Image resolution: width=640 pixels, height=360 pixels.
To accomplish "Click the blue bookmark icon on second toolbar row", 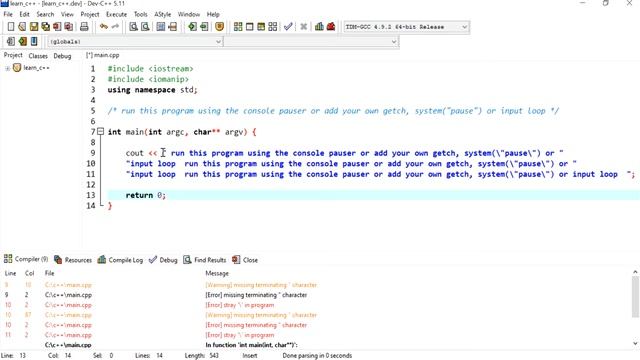I will coord(34,41).
